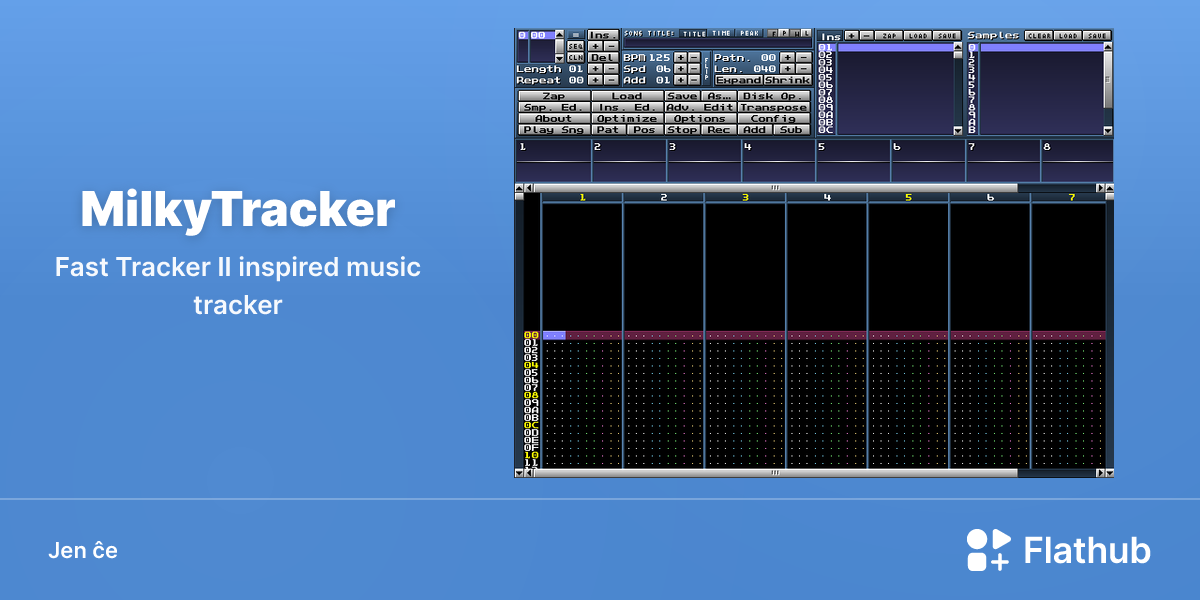Click Zap in the instrument header
Screen dimensions: 1200x600
[x=889, y=35]
